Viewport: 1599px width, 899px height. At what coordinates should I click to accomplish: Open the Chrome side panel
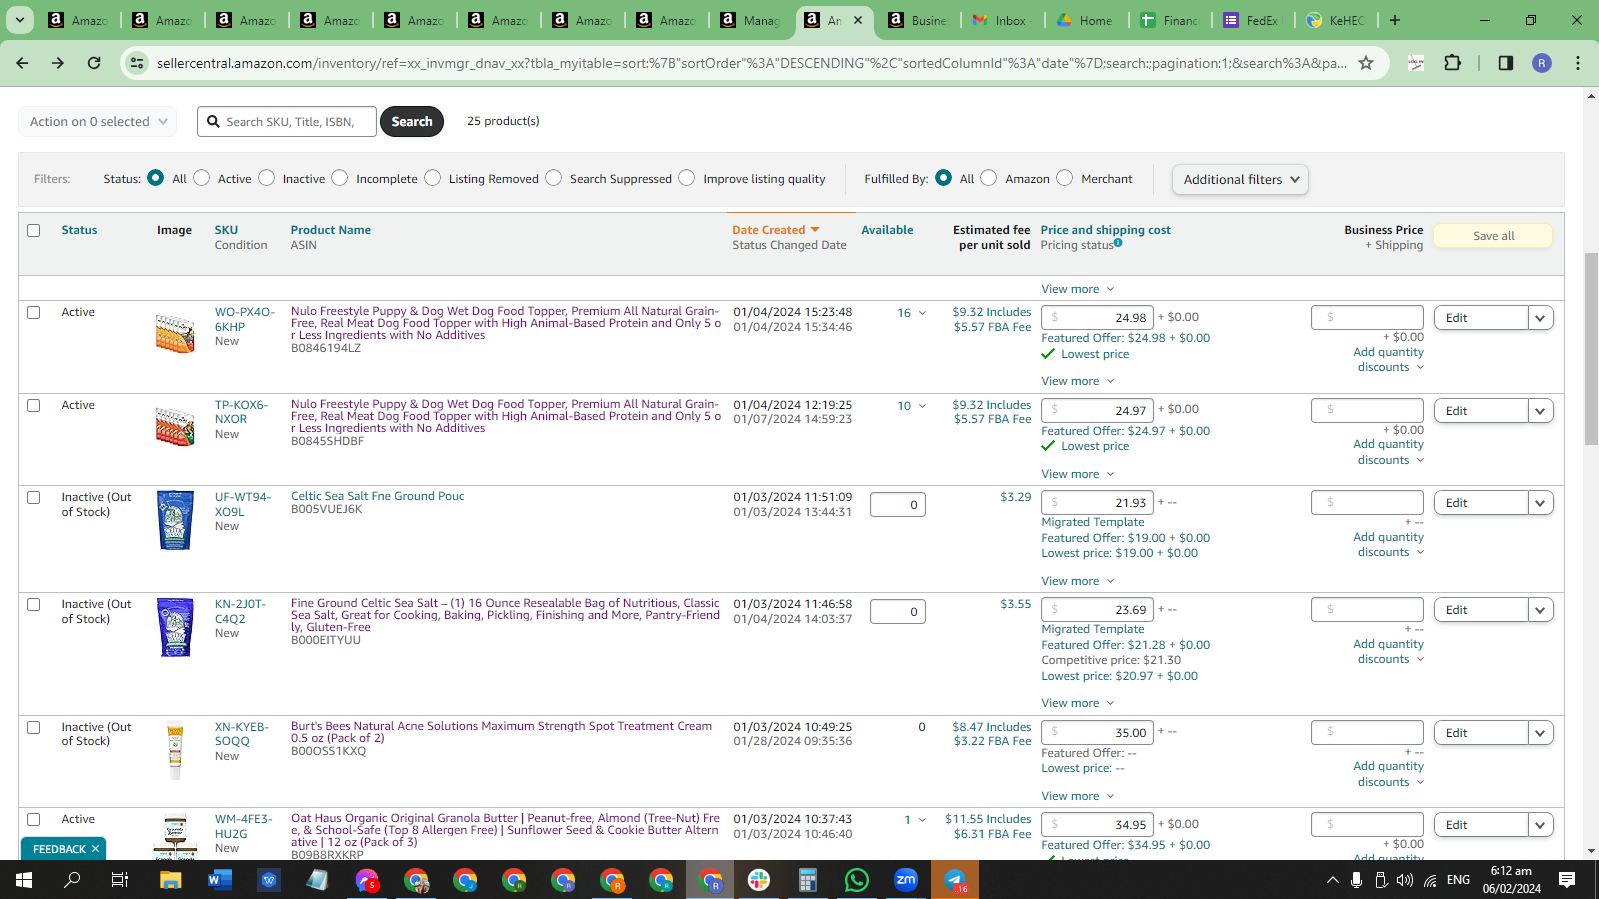click(1506, 63)
